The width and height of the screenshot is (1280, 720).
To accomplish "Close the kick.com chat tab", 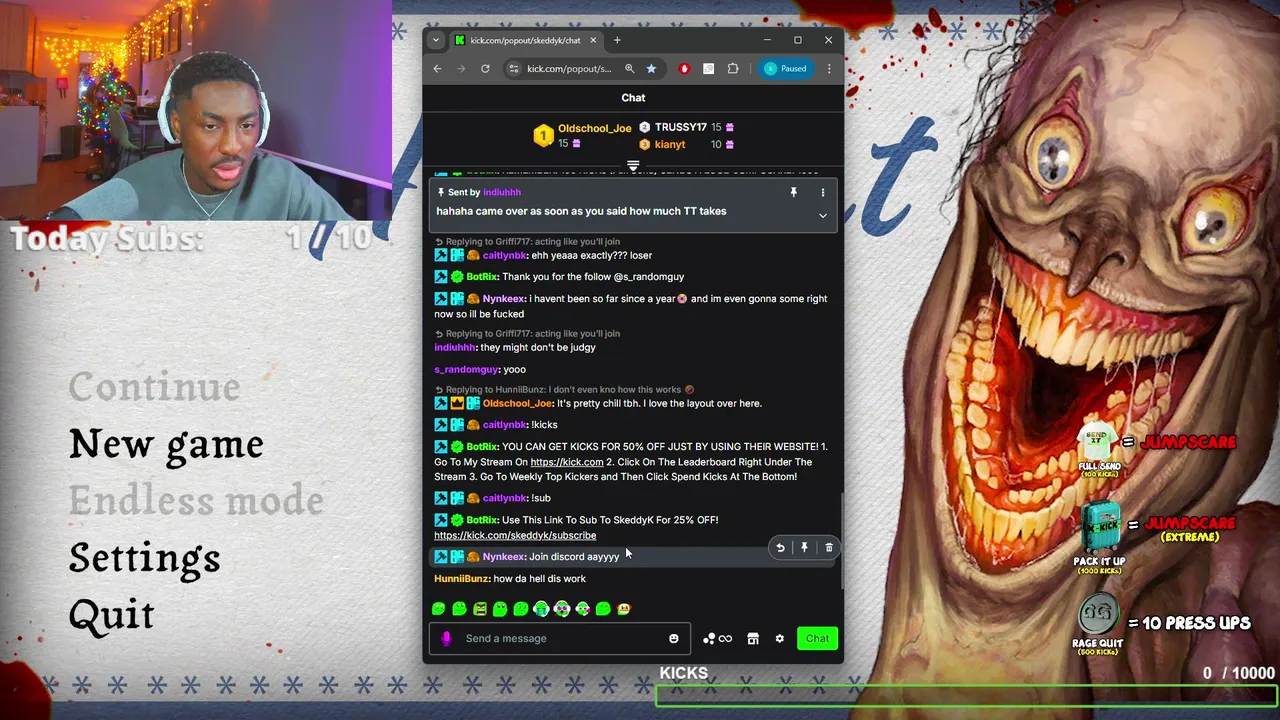I will (x=593, y=40).
